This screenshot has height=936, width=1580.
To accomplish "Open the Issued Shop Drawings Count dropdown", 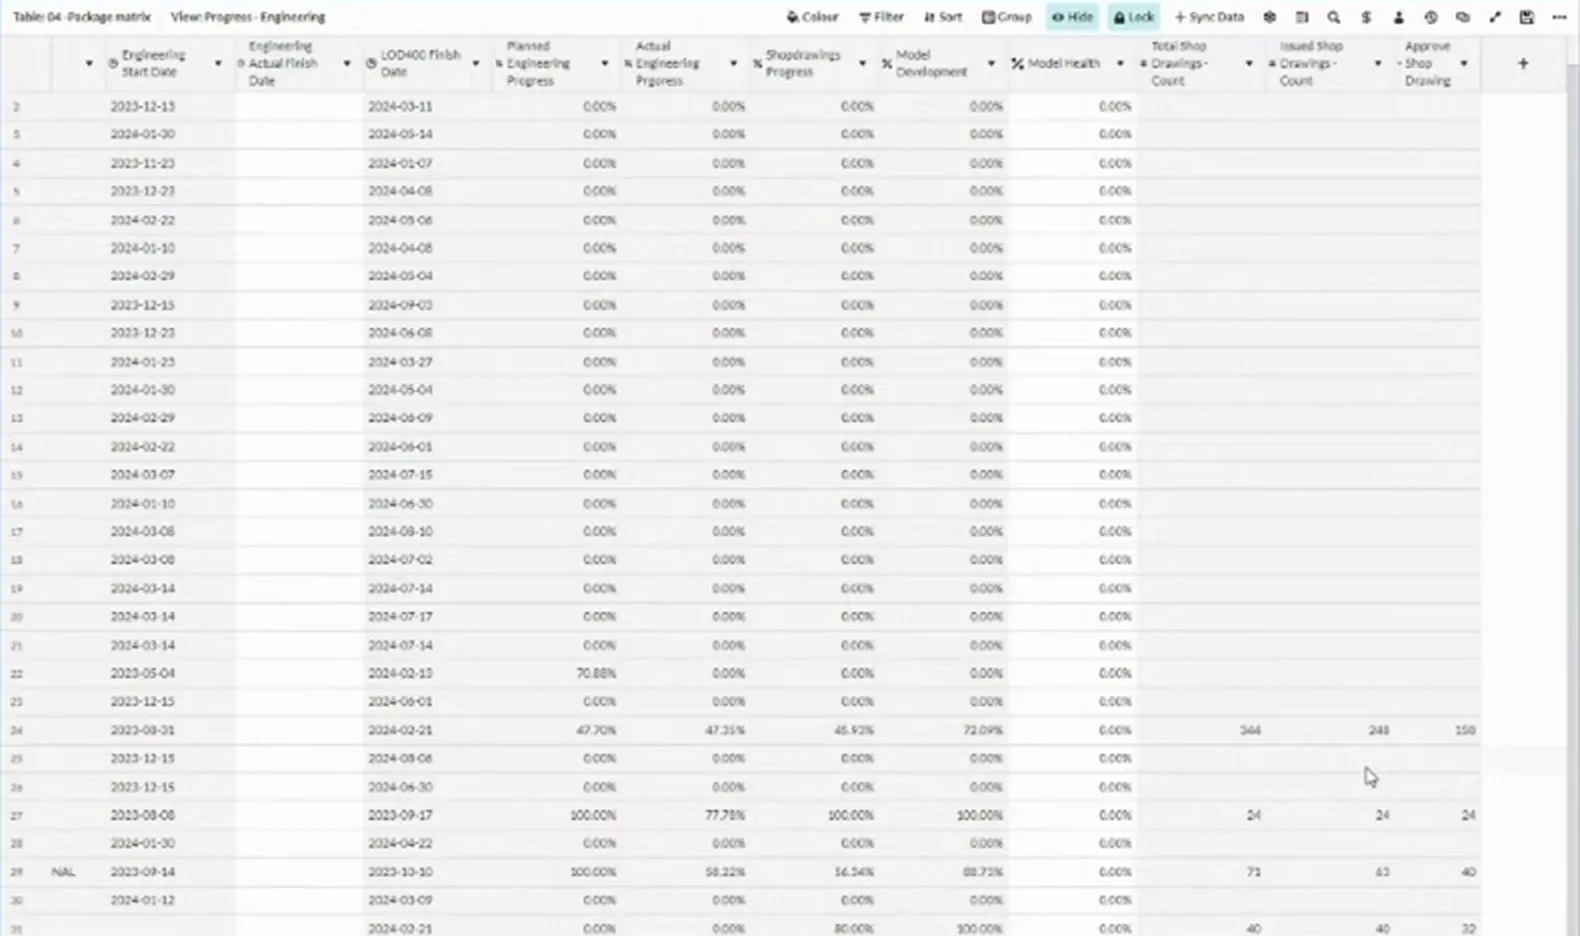I will tap(1378, 63).
